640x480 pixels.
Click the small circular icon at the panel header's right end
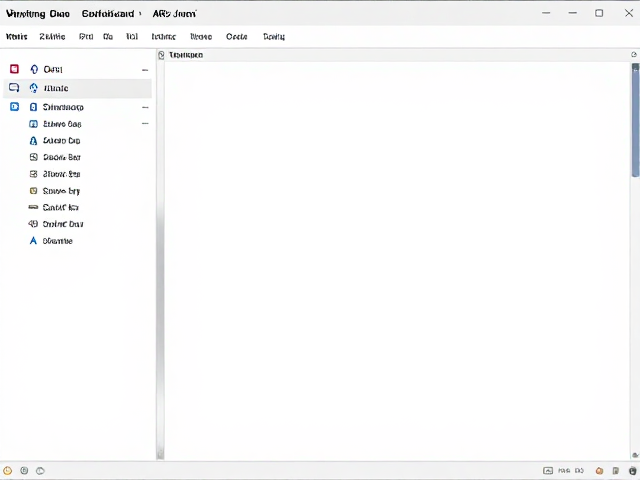point(634,55)
